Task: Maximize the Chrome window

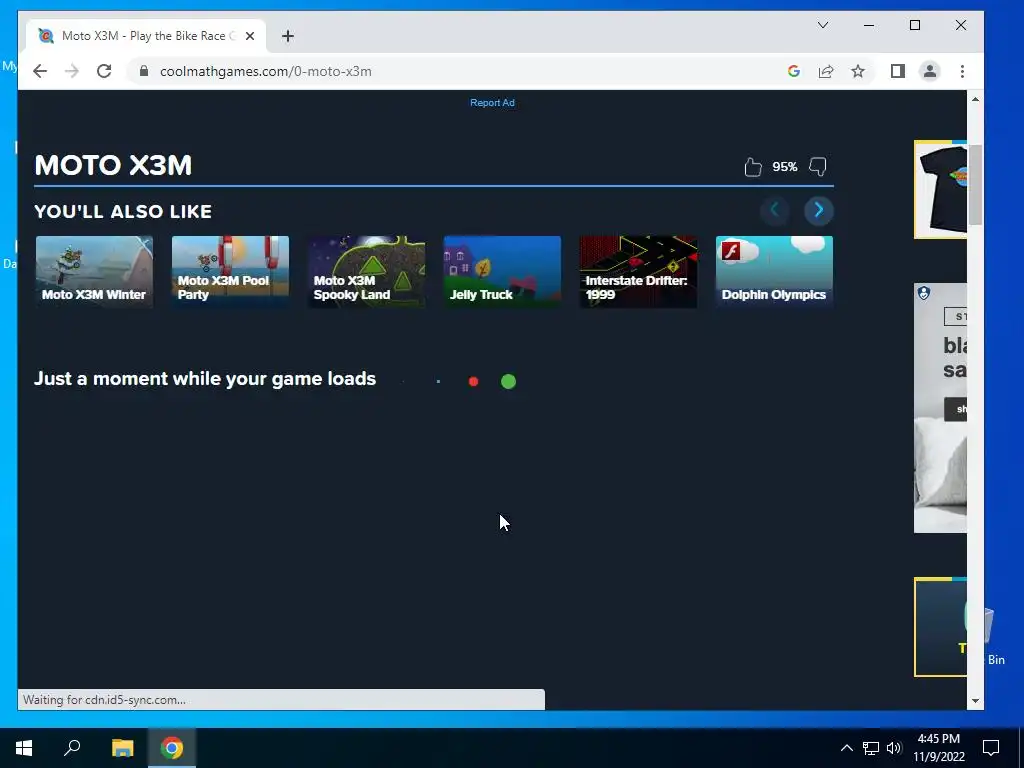Action: pyautogui.click(x=915, y=25)
